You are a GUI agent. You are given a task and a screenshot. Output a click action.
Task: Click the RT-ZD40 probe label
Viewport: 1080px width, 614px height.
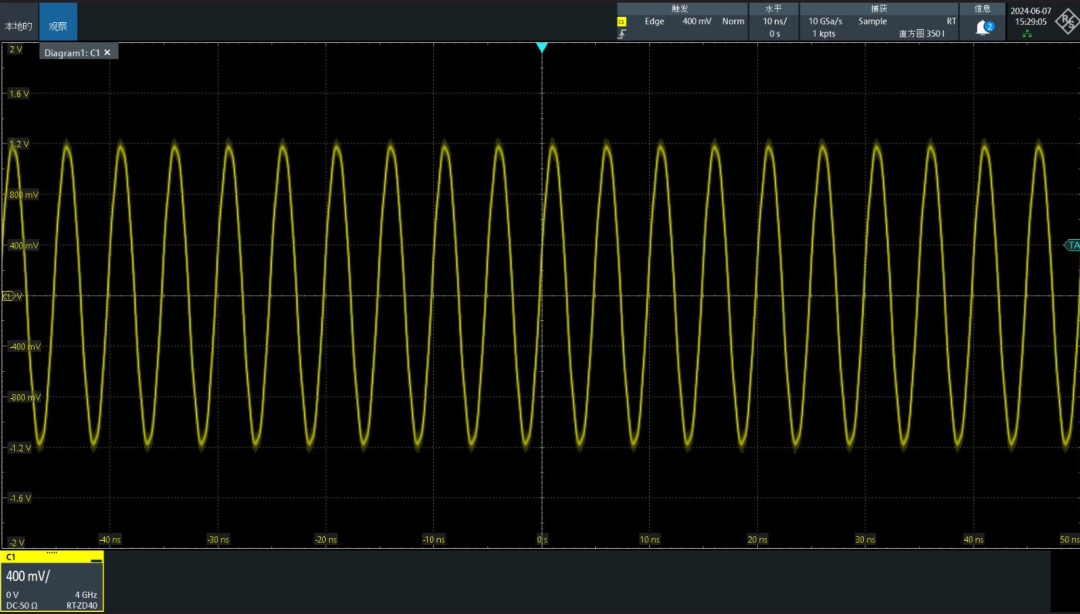(82, 606)
